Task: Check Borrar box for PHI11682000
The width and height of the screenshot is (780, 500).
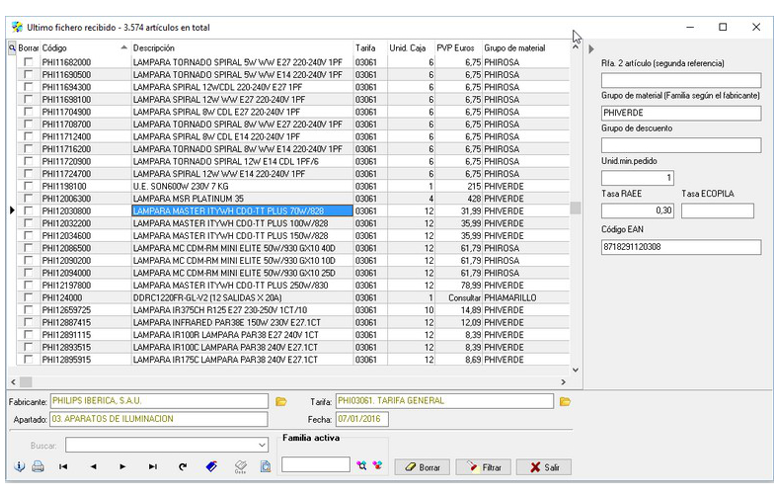Action: tap(28, 62)
